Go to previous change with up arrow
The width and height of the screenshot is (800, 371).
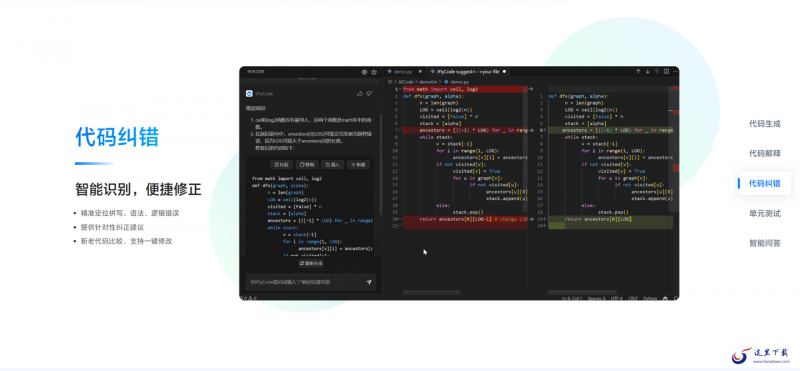tap(638, 71)
